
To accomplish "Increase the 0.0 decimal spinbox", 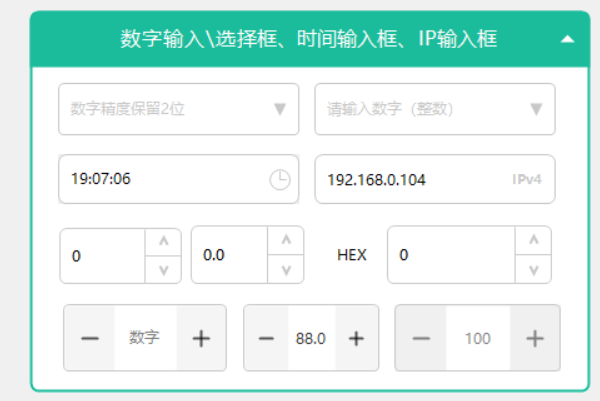I will [x=286, y=240].
